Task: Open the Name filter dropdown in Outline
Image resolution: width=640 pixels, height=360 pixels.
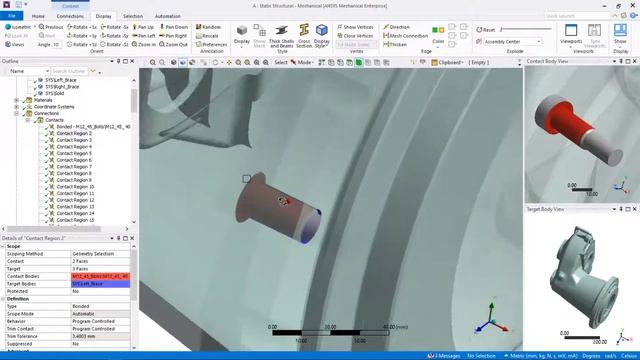Action: point(47,71)
